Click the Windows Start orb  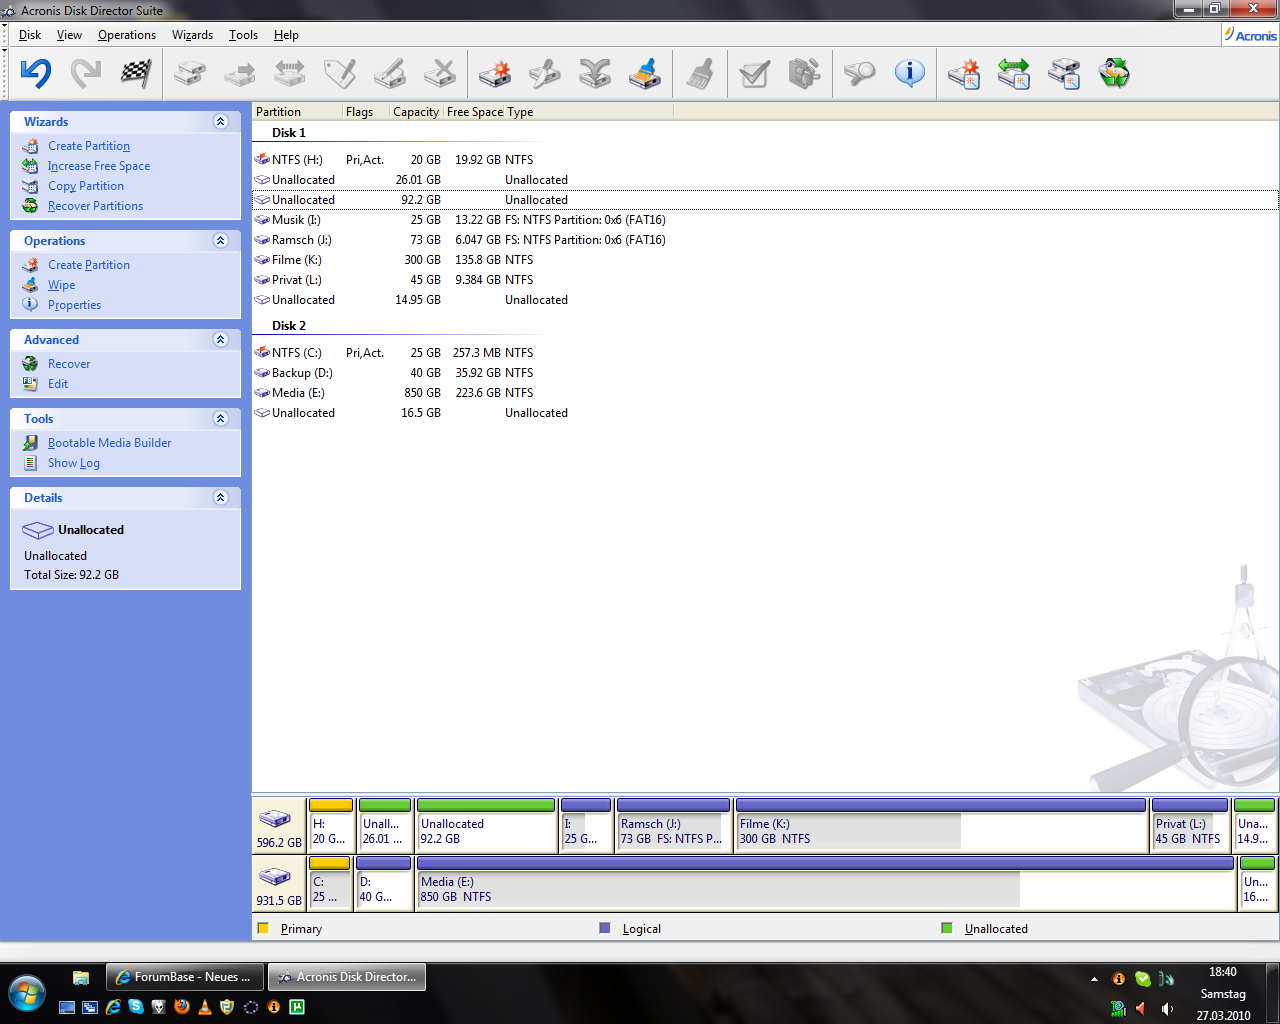pos(27,993)
